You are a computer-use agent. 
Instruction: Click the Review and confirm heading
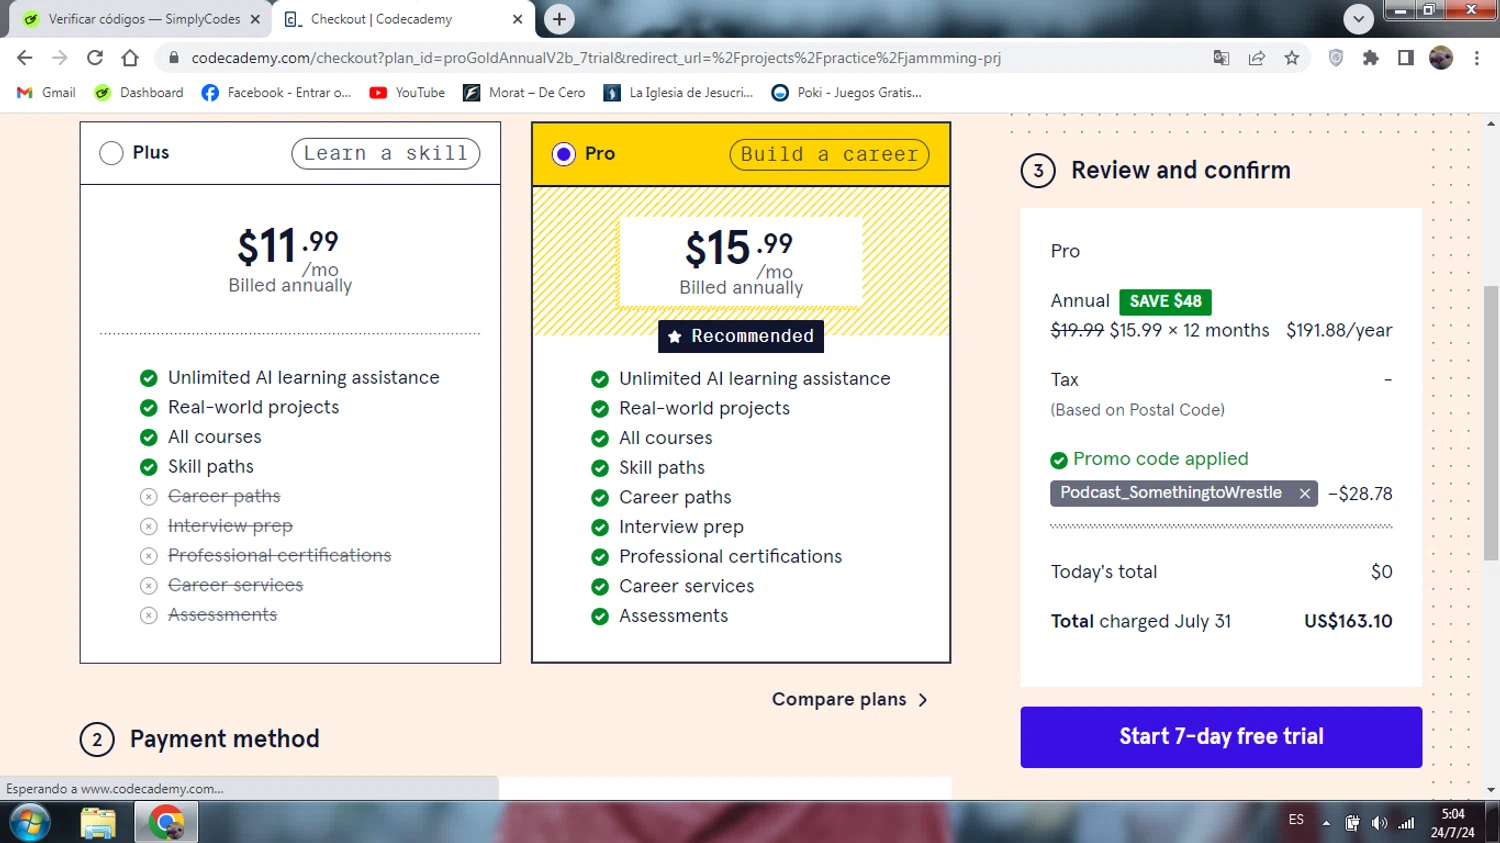1180,170
